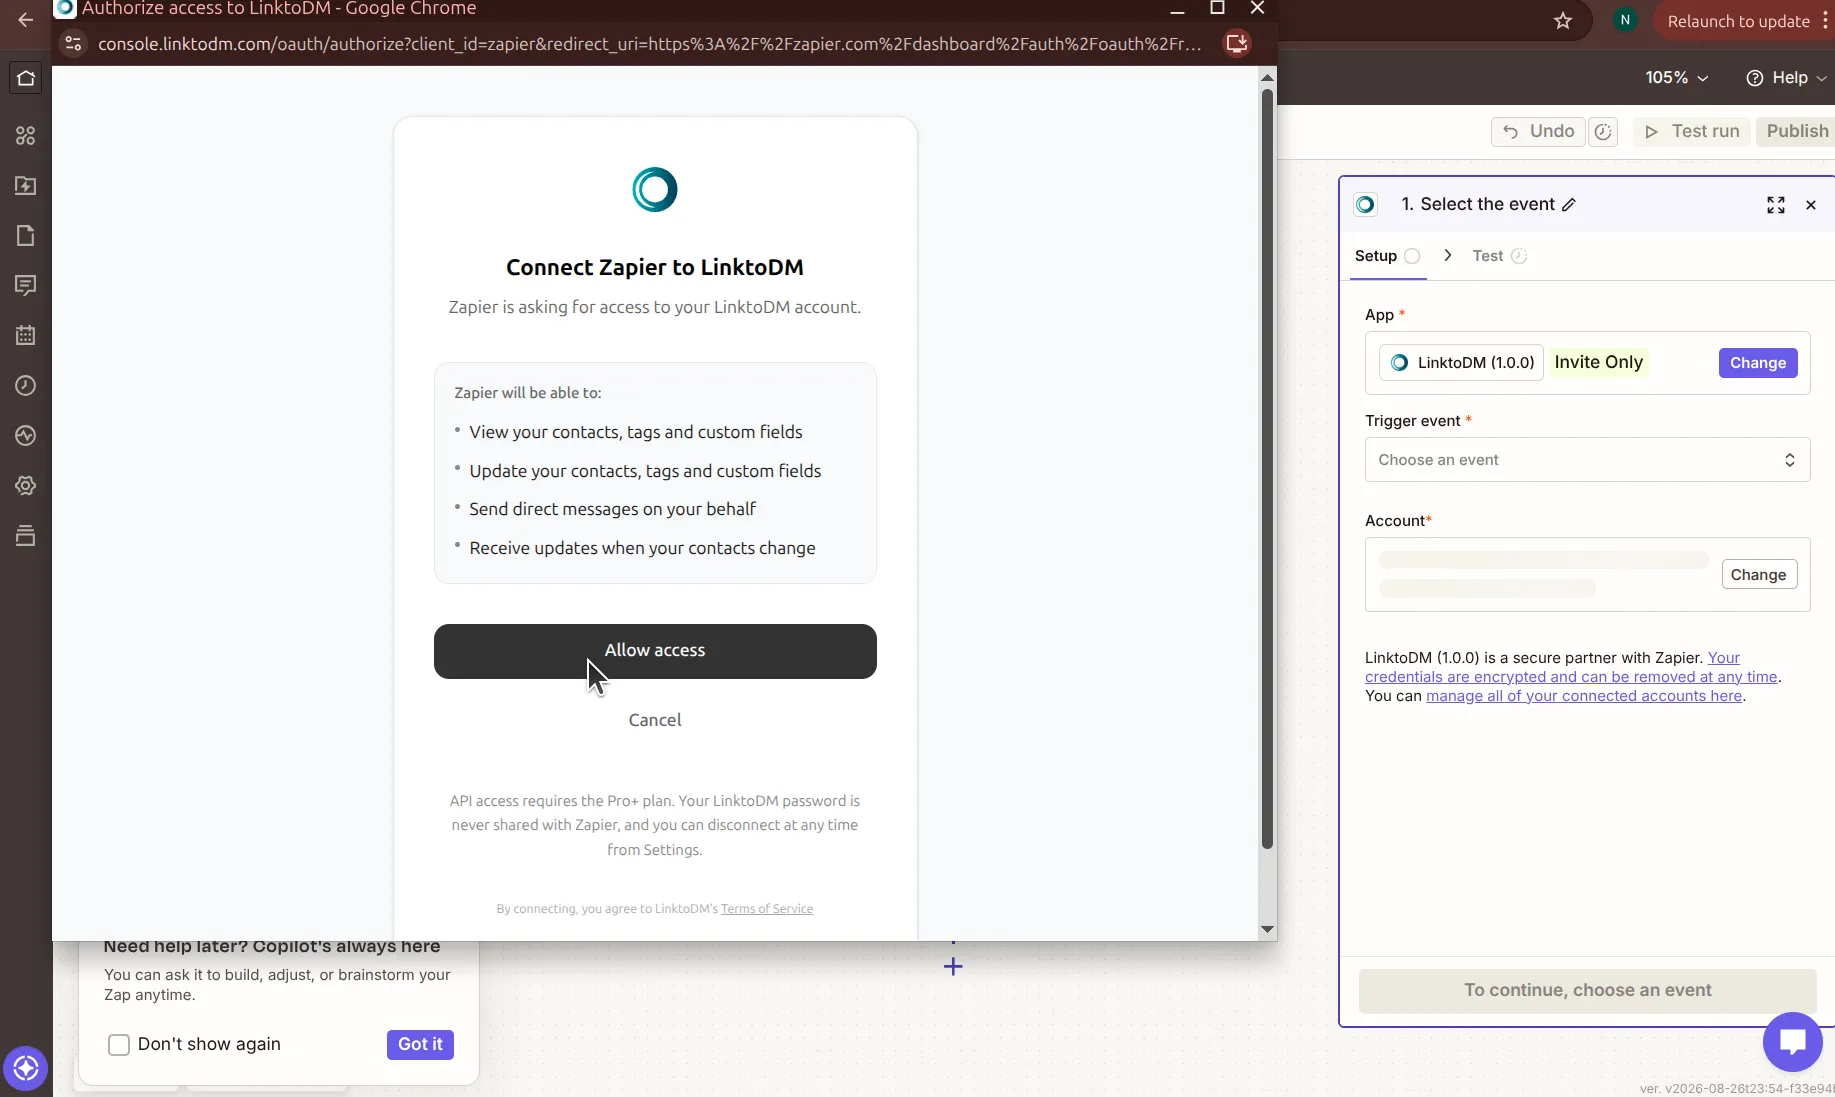The height and width of the screenshot is (1097, 1835).
Task: Click the Publish button
Action: tap(1796, 132)
